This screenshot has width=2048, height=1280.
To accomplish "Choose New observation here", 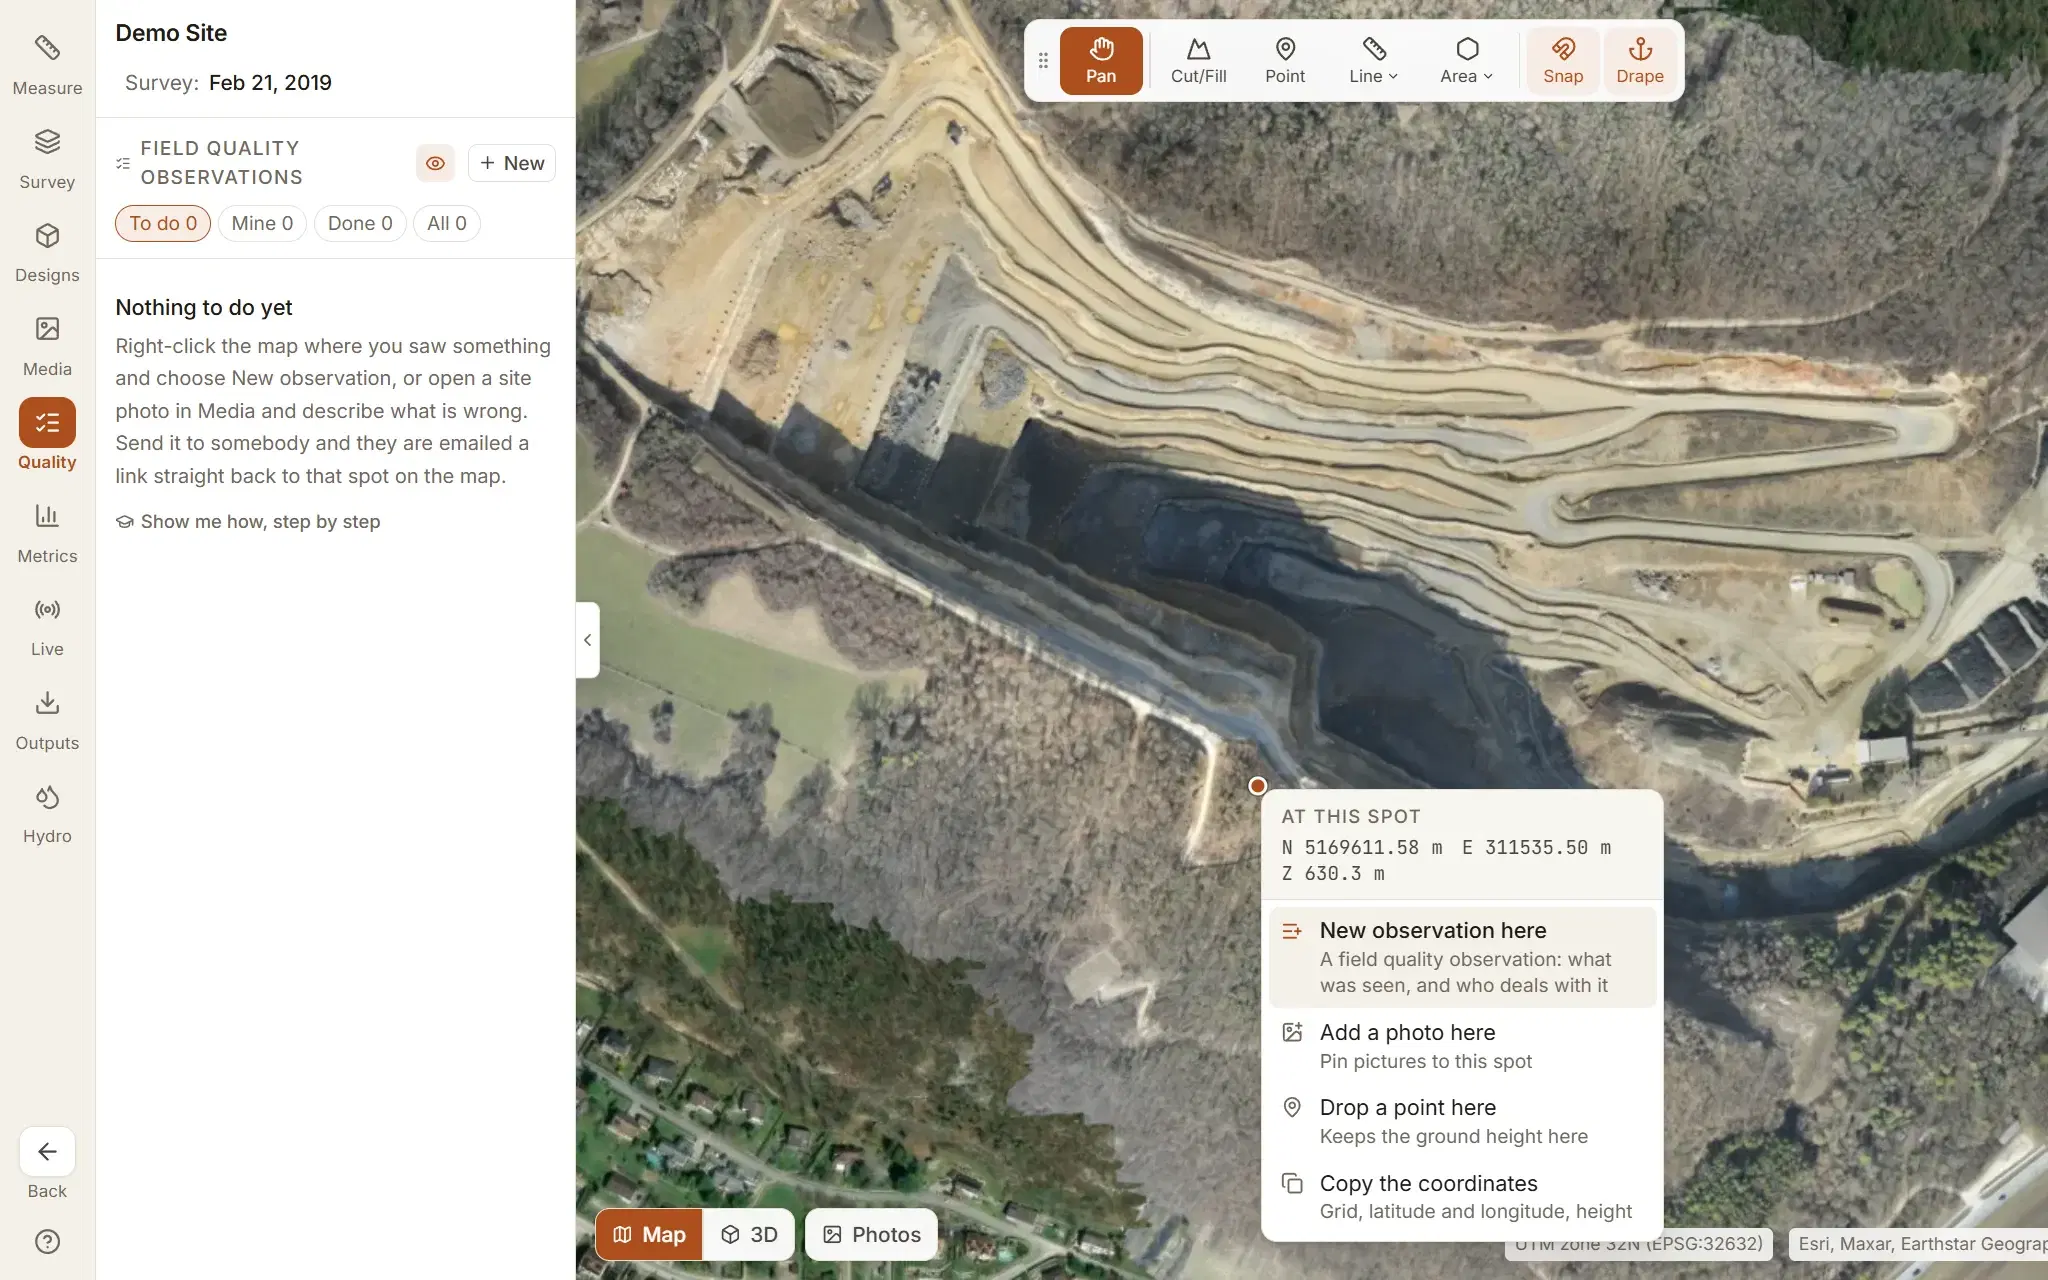I will coord(1463,957).
